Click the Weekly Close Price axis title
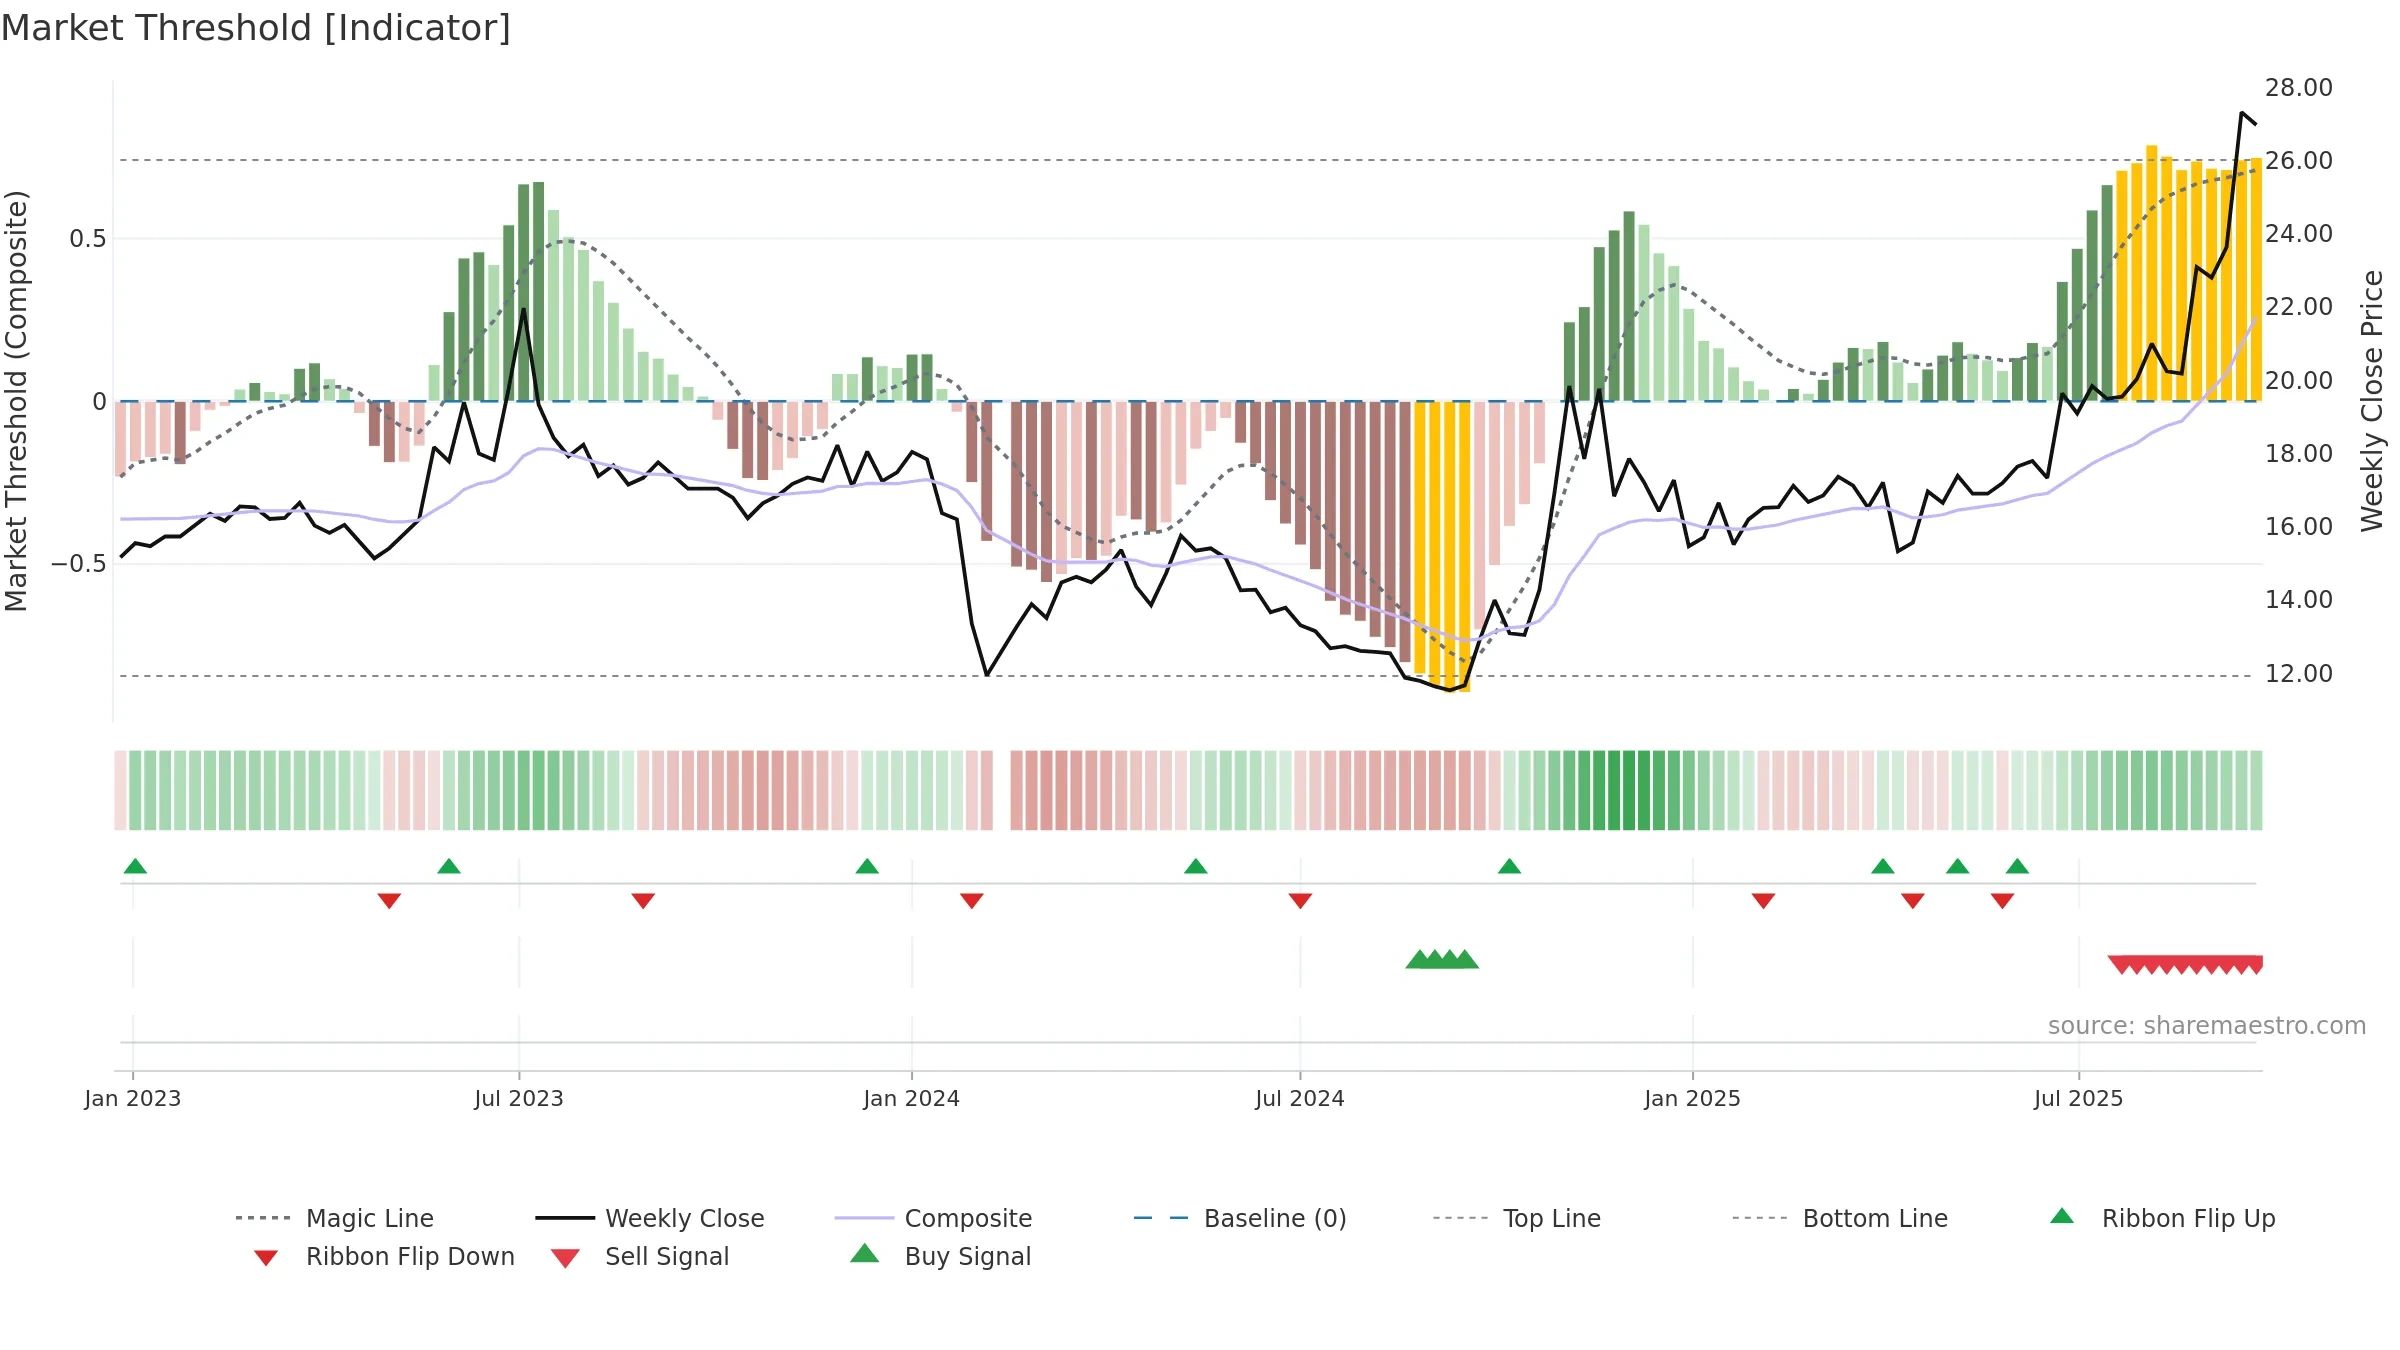This screenshot has width=2400, height=1350. pos(2372,401)
